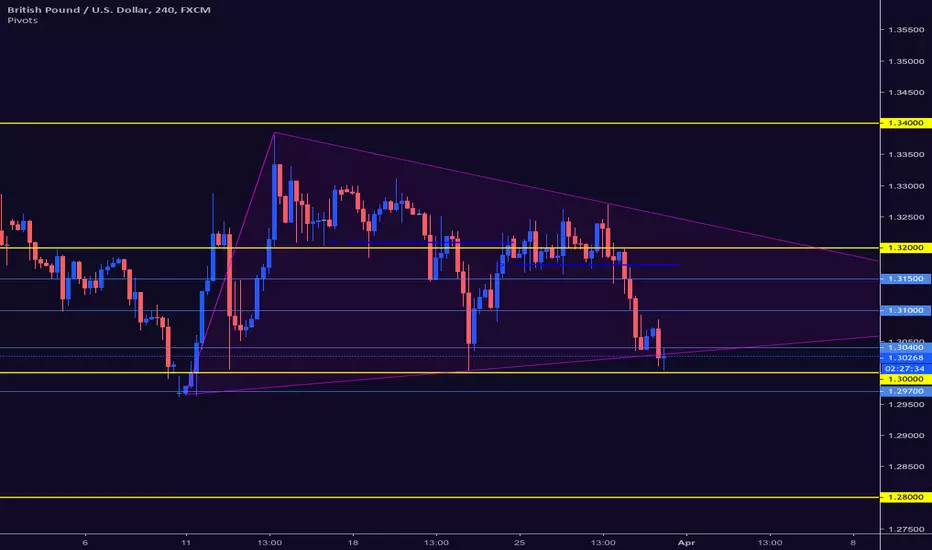Click the date label 25 on time axis
This screenshot has width=932, height=550.
click(x=519, y=542)
